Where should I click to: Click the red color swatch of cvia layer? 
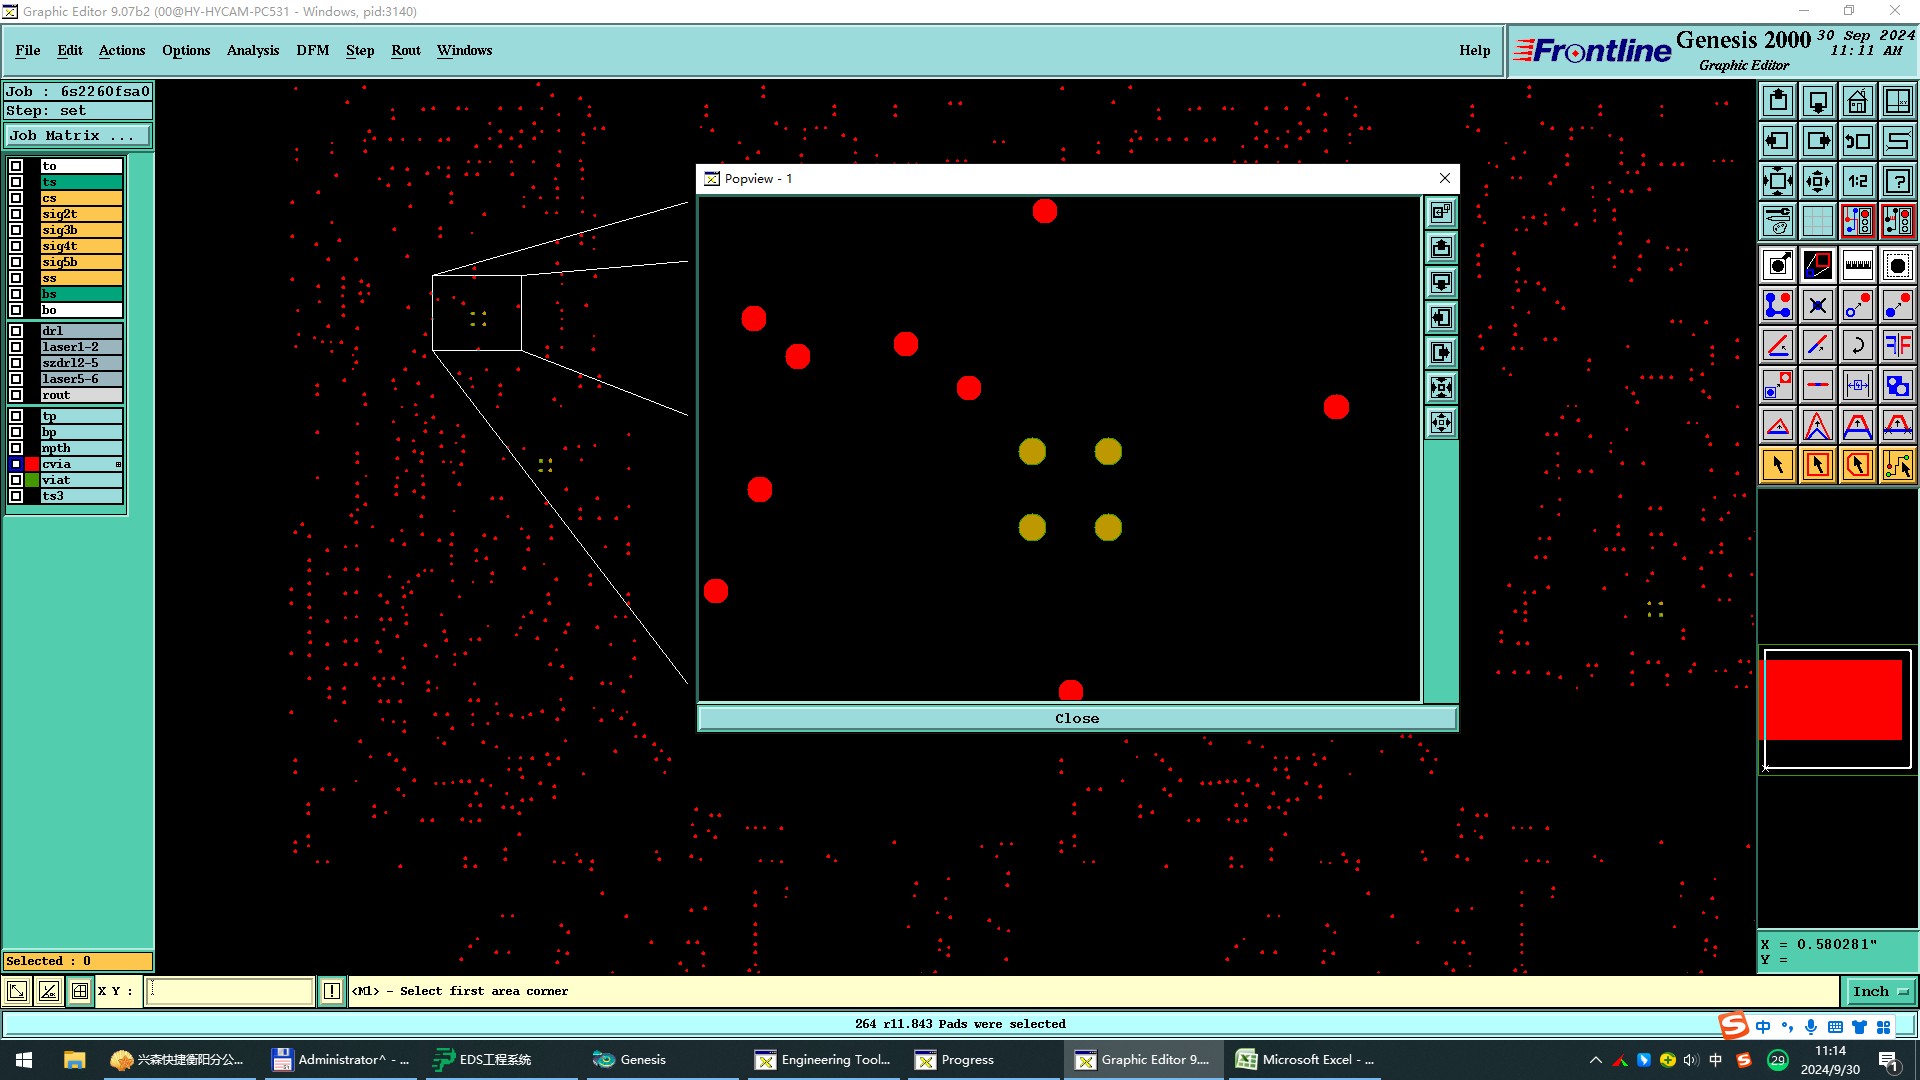pos(32,464)
